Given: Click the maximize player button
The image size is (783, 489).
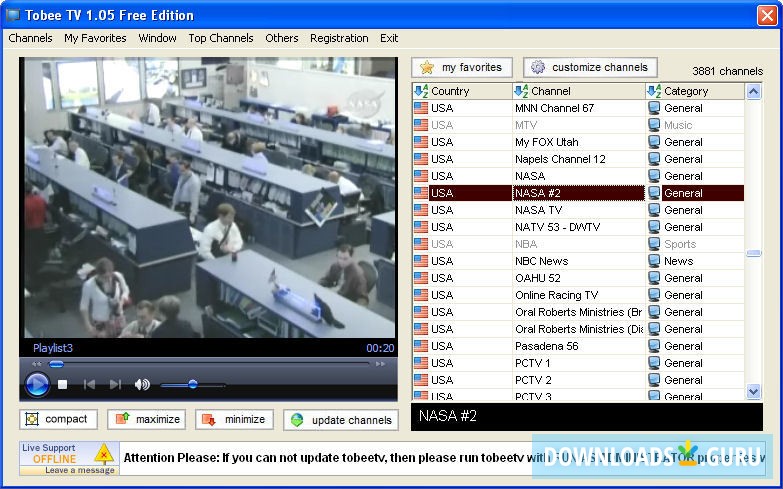Looking at the screenshot, I should click(146, 420).
